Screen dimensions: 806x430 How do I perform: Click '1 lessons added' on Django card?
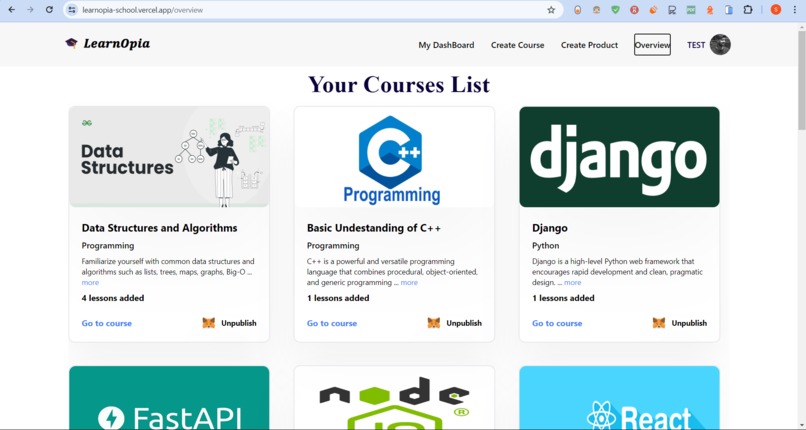point(563,298)
